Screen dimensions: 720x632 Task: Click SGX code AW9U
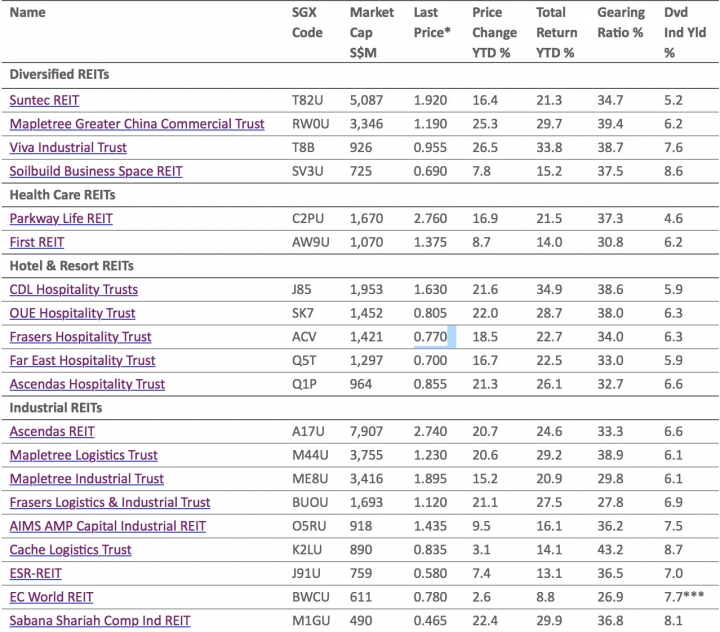(x=310, y=242)
